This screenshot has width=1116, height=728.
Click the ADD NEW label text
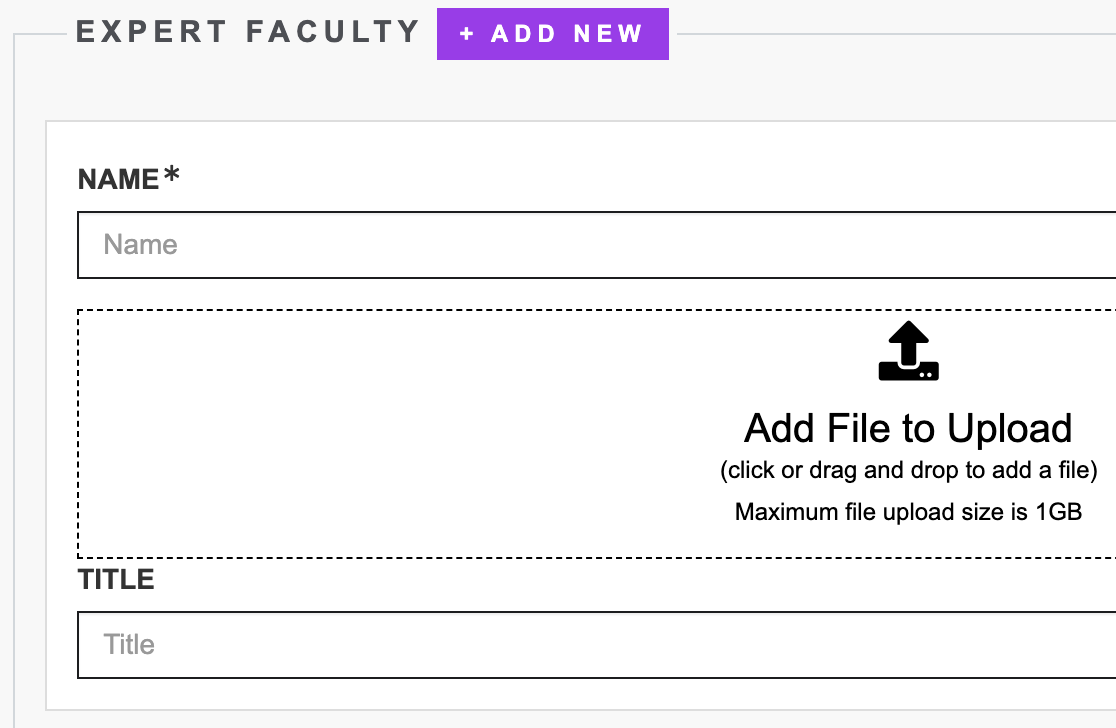click(x=567, y=34)
